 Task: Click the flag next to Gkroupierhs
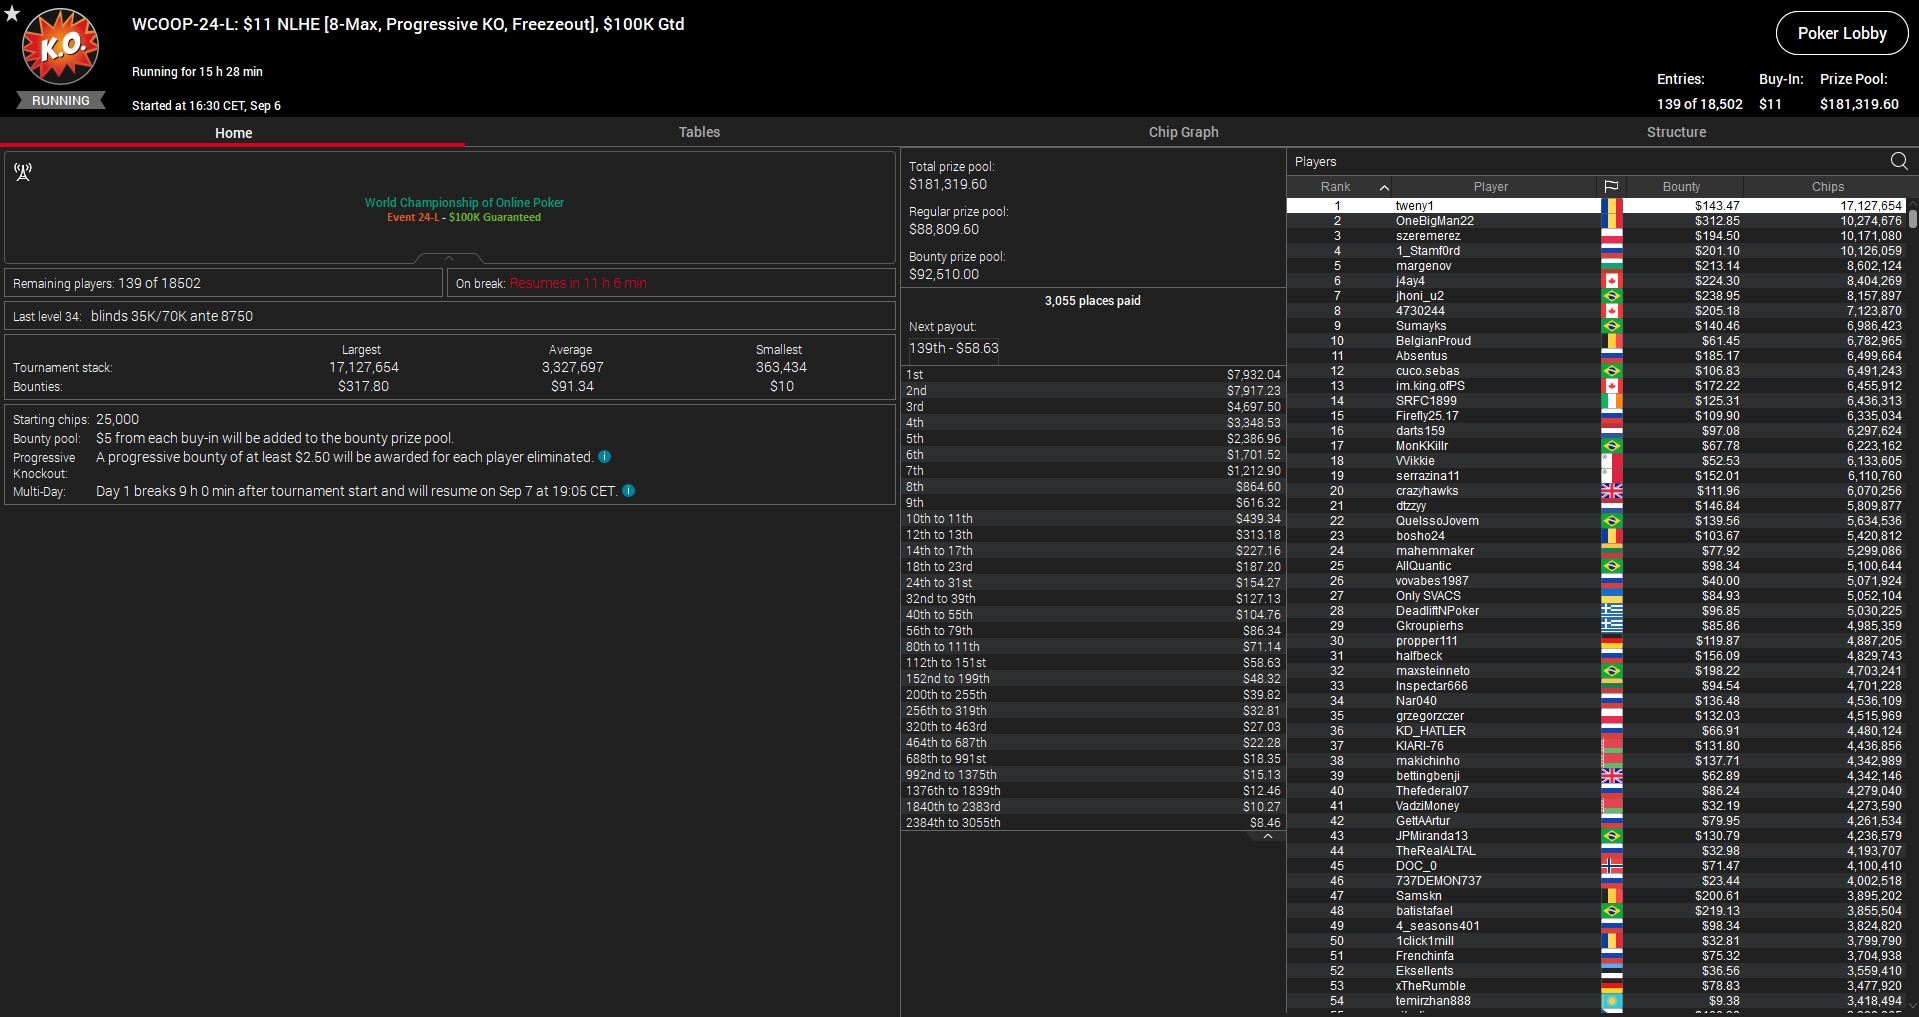[x=1611, y=626]
